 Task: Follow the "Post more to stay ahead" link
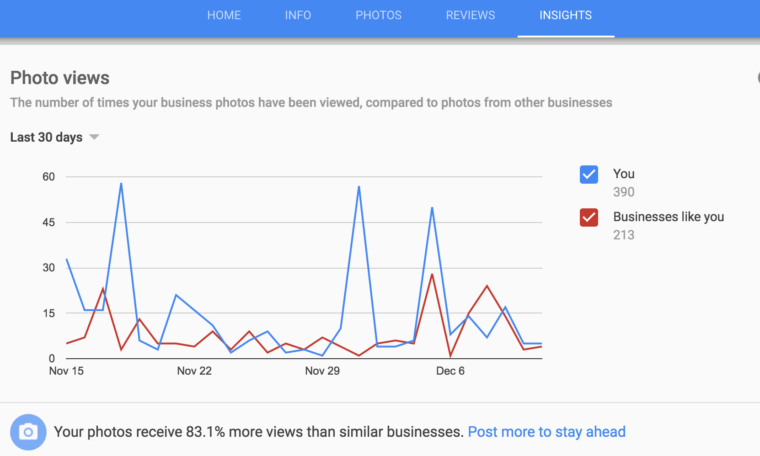[546, 432]
